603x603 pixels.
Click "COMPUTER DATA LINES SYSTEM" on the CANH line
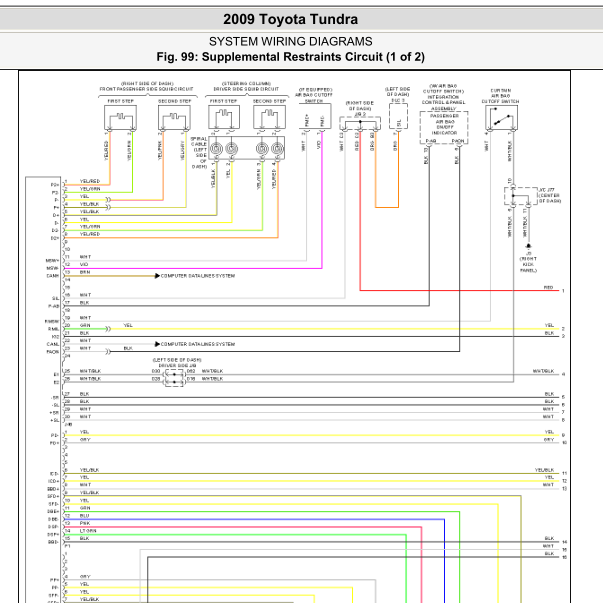click(x=198, y=276)
